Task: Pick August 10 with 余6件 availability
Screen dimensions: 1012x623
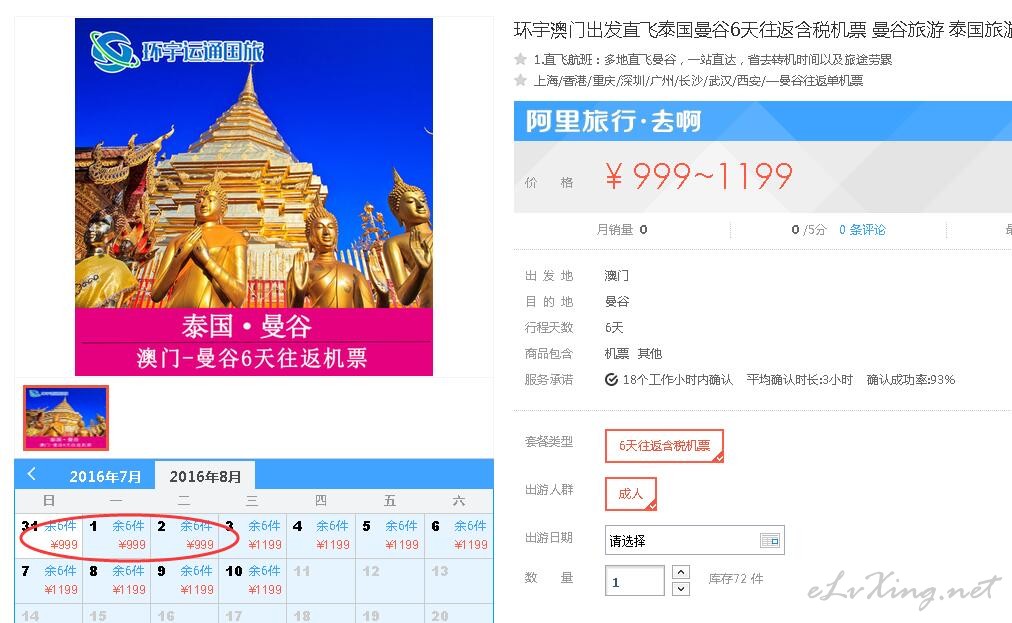Action: [x=253, y=580]
